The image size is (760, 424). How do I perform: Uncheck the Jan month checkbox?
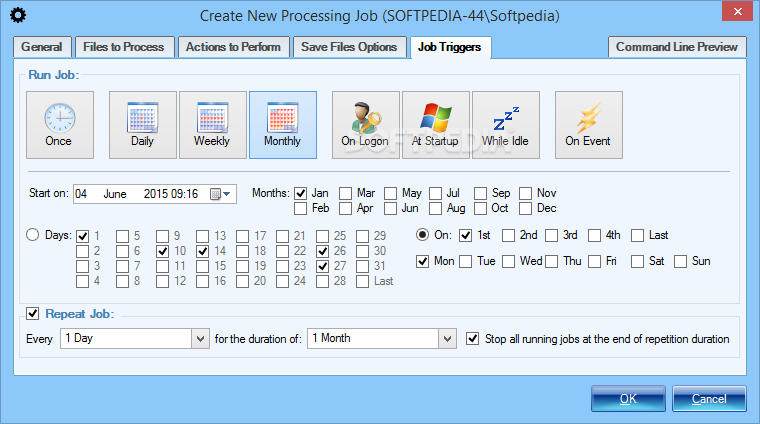tap(301, 193)
